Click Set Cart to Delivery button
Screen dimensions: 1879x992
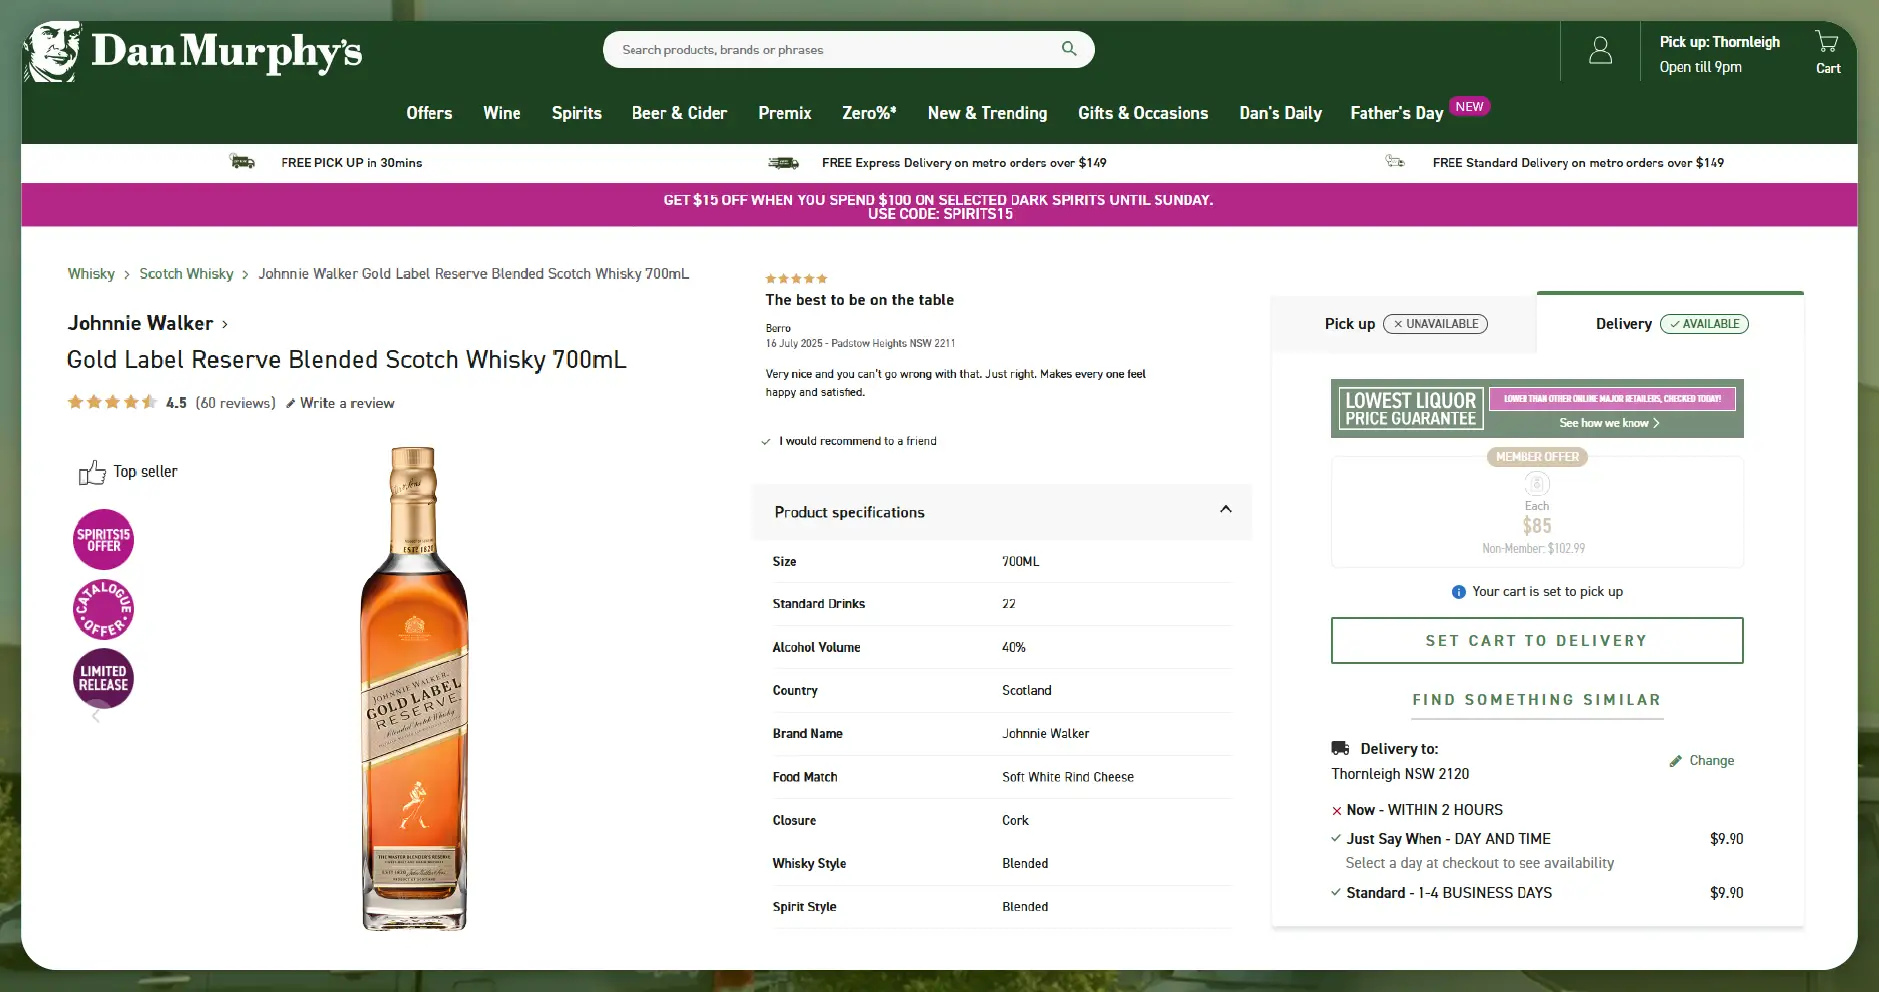point(1536,640)
